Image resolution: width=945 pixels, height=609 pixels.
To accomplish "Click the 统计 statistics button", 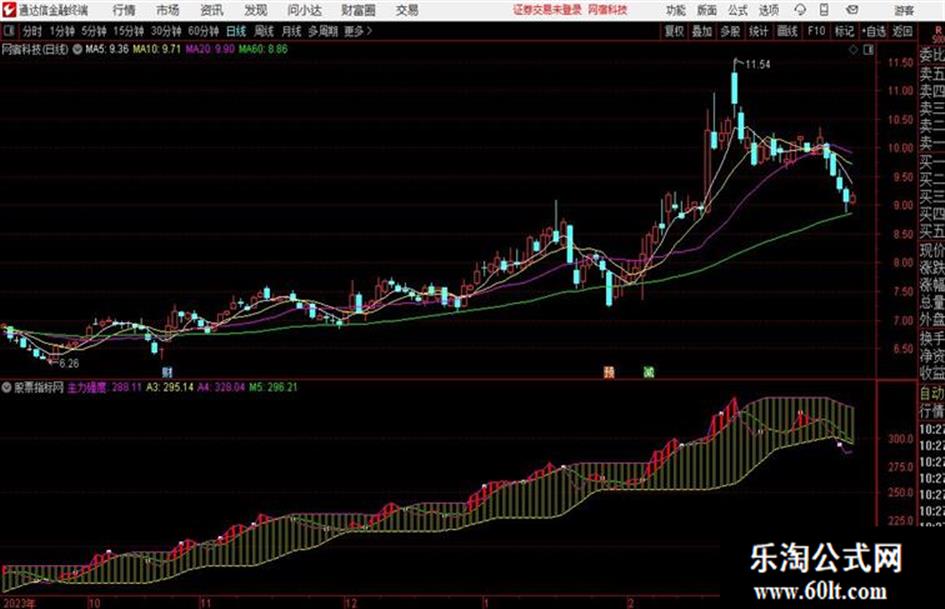I will point(758,31).
